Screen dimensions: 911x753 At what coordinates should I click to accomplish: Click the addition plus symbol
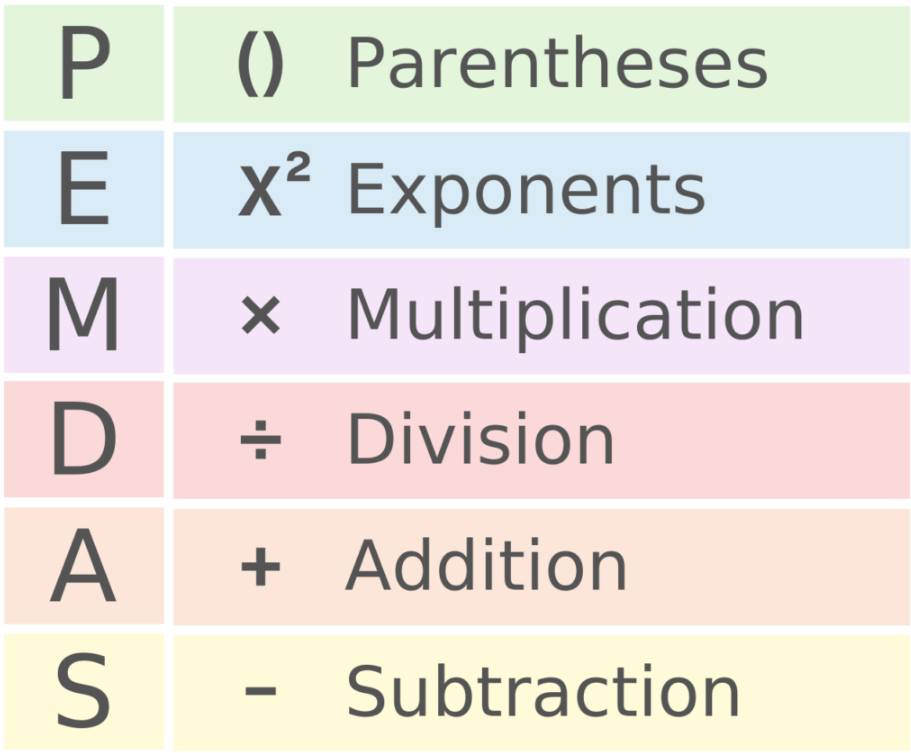click(x=261, y=565)
